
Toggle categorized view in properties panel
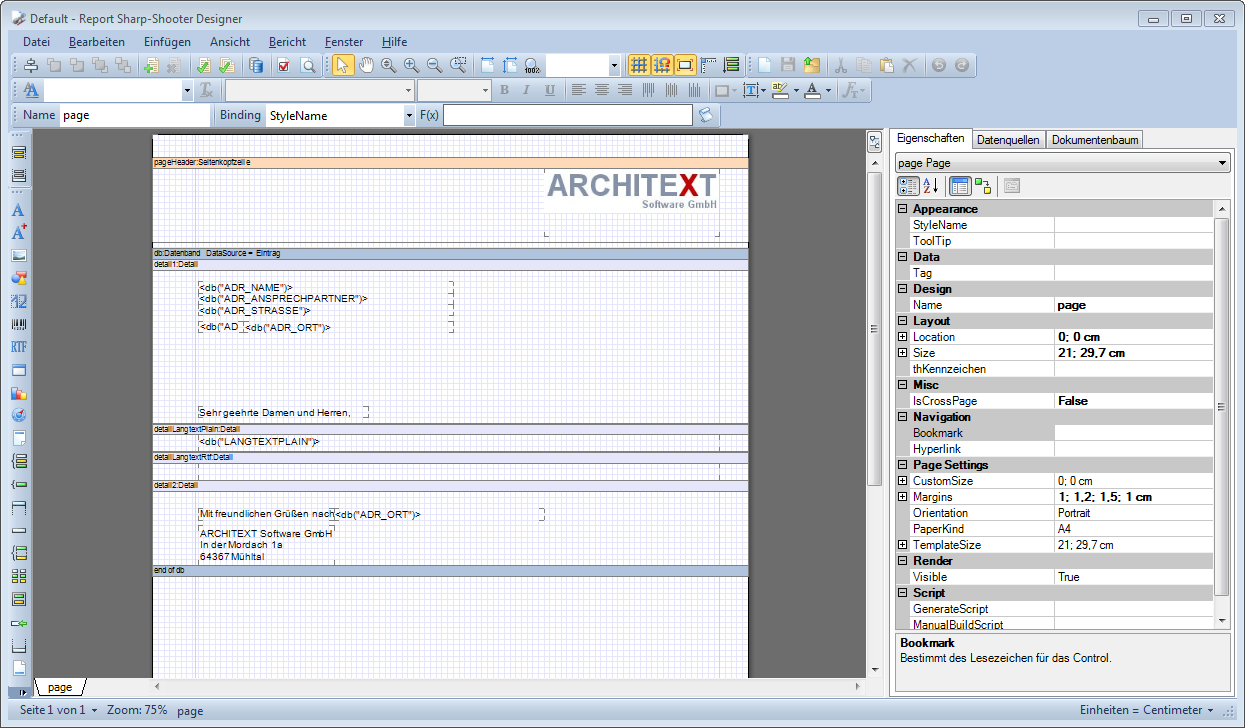908,185
